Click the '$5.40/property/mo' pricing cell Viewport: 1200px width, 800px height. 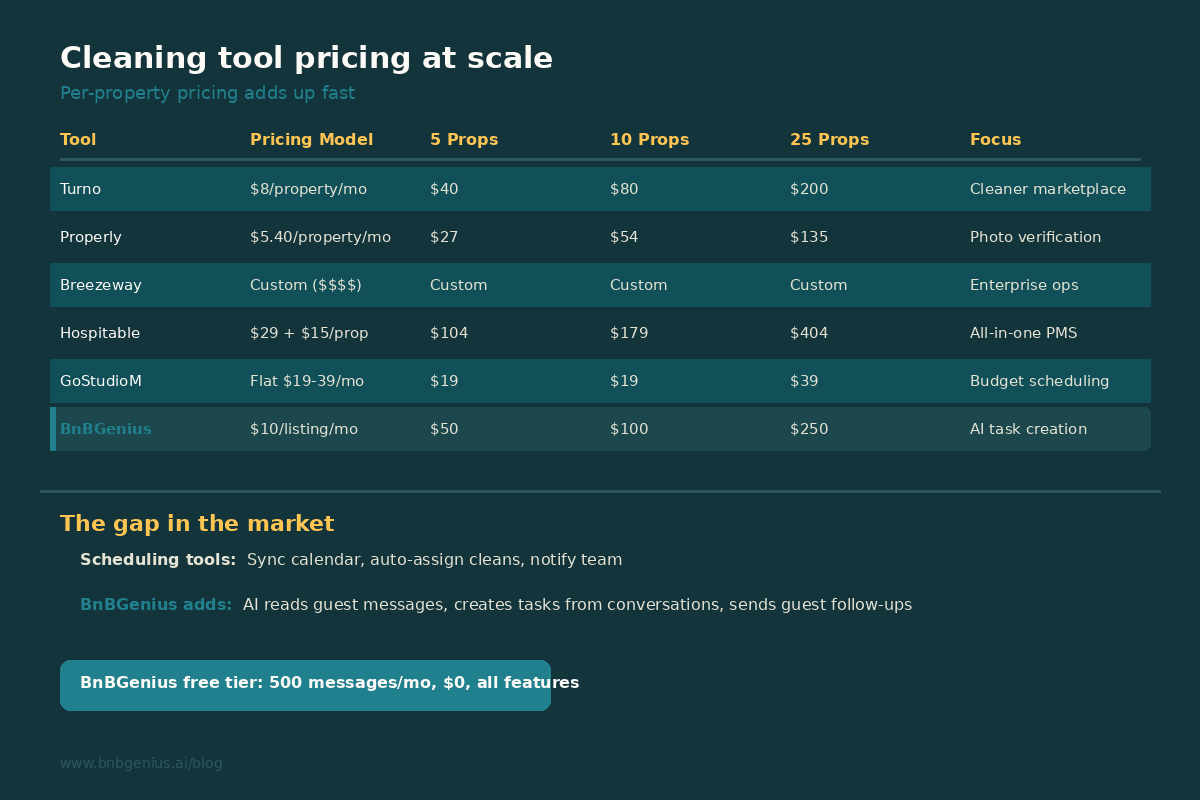[x=320, y=237]
